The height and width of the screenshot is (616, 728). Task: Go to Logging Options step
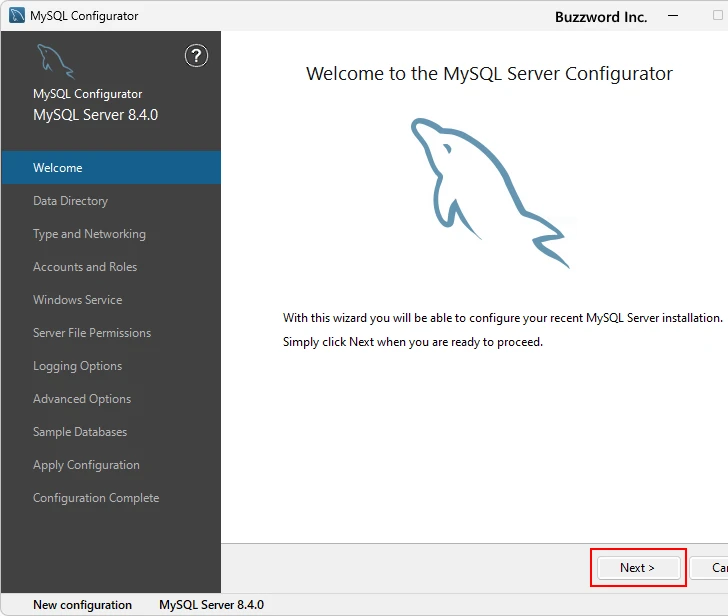111,366
